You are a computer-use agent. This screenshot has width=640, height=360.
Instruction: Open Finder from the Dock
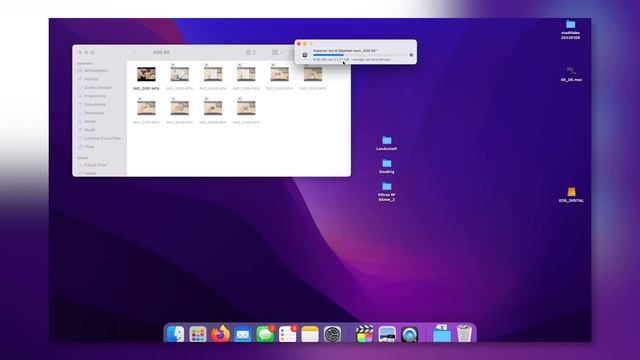coord(176,334)
